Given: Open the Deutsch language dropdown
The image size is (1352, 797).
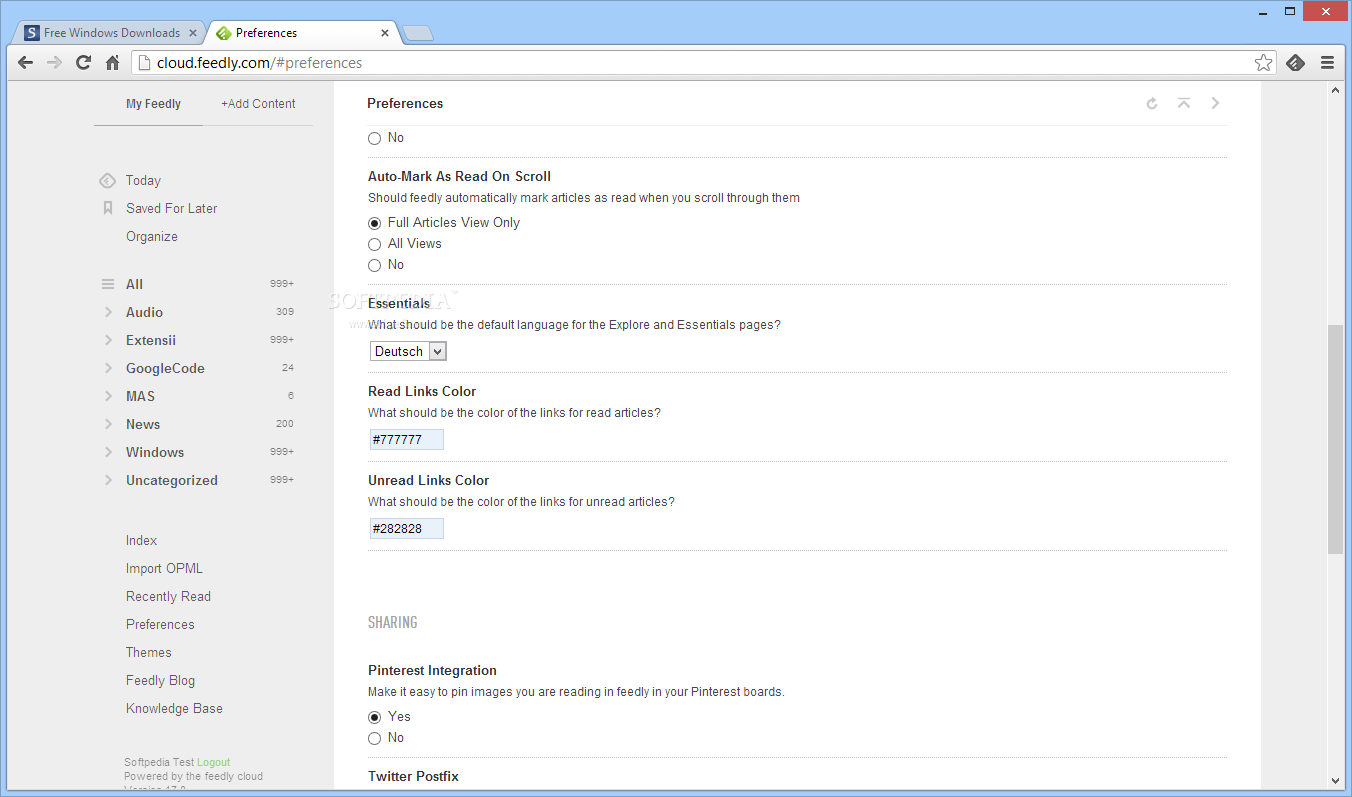Looking at the screenshot, I should click(x=408, y=351).
